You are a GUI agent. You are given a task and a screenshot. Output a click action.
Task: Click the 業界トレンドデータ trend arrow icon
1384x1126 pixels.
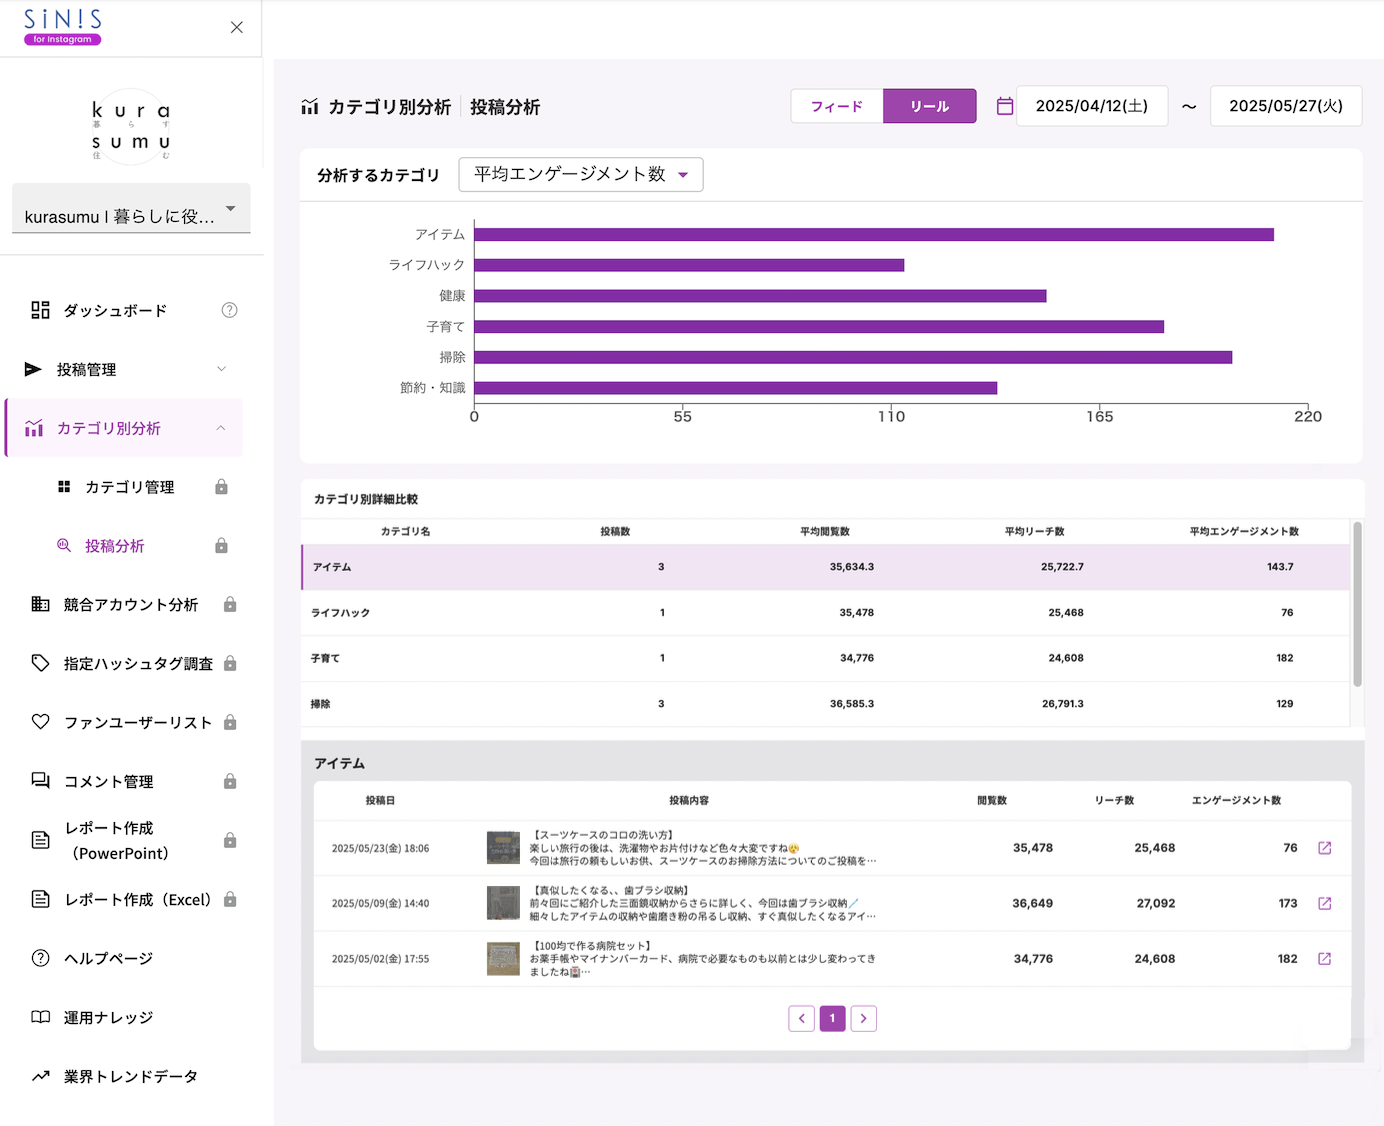tap(40, 1076)
